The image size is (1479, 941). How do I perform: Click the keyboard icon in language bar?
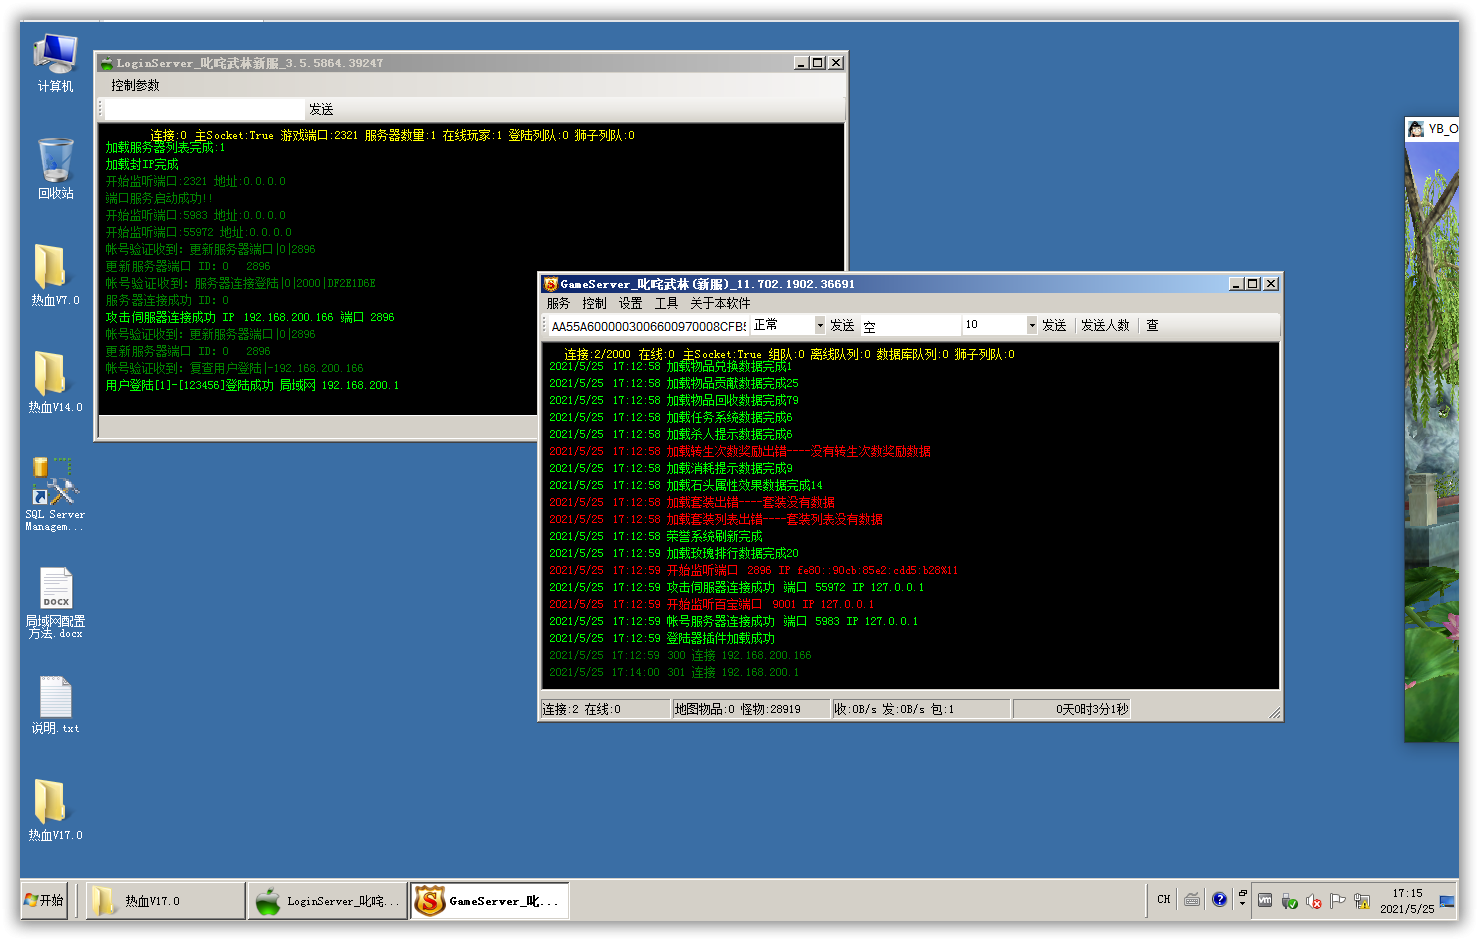tap(1192, 900)
